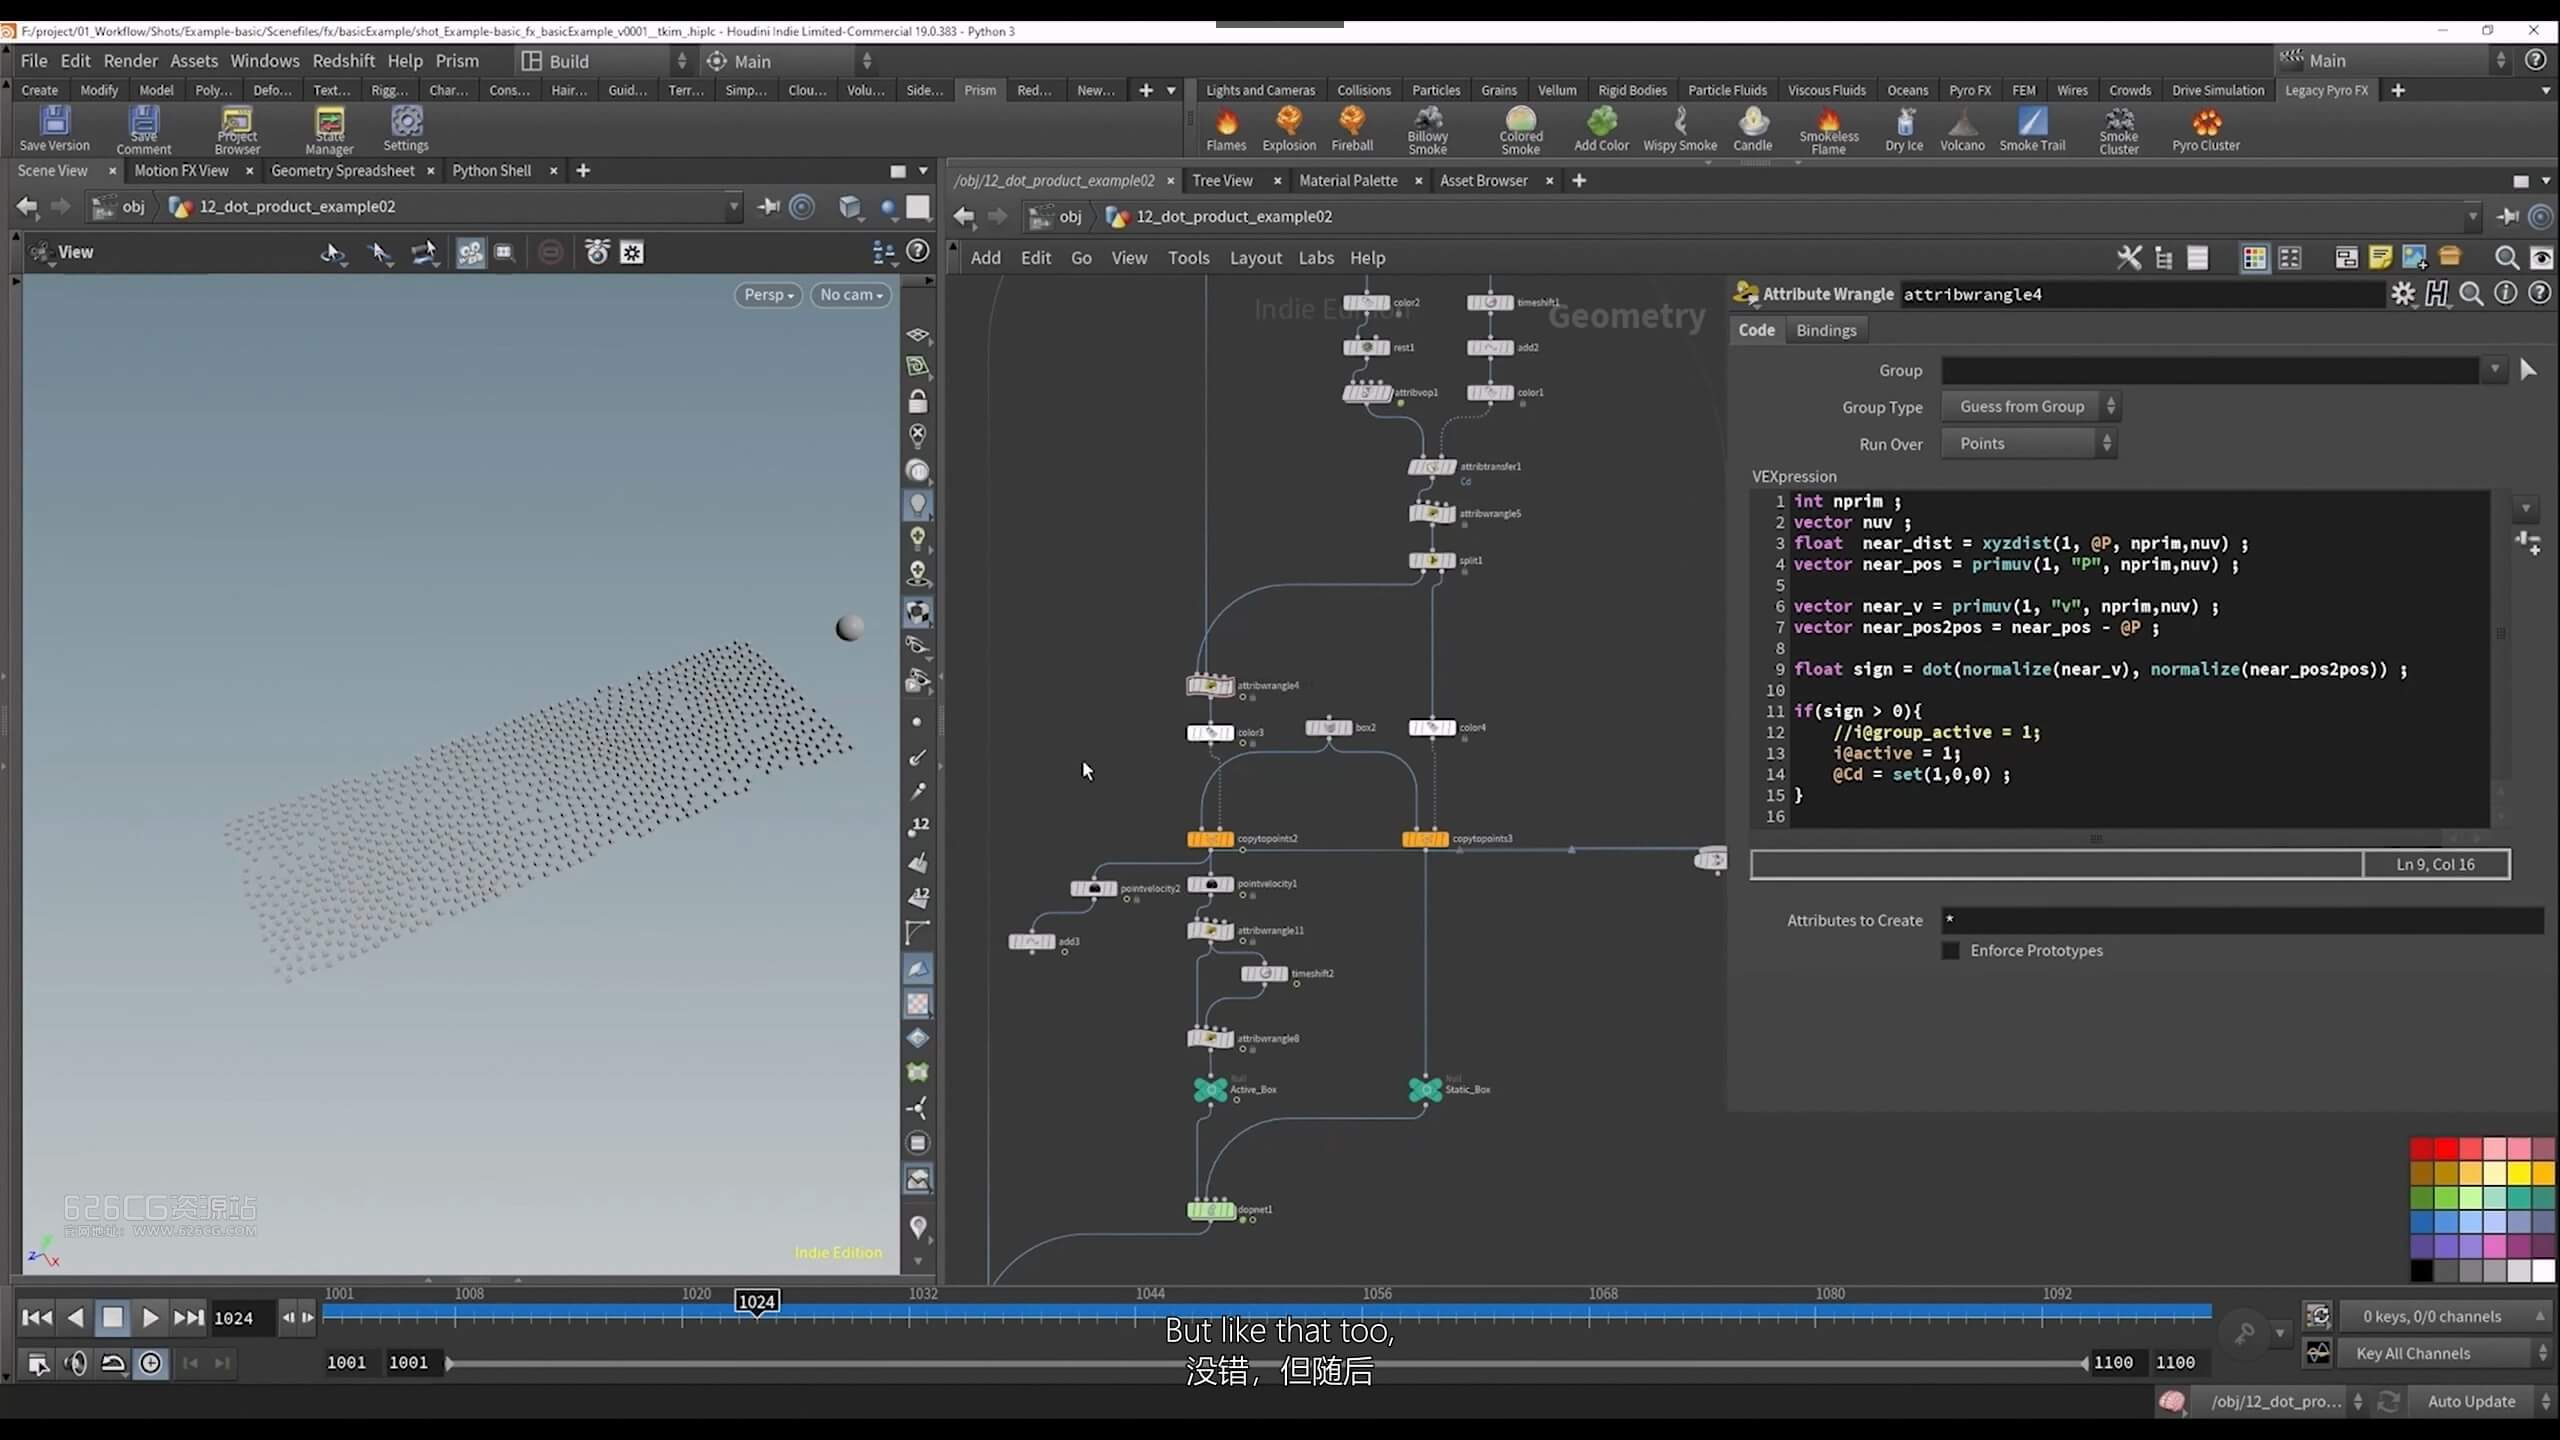Toggle real-time playback clock button
Image resolution: width=2560 pixels, height=1440 pixels.
click(150, 1363)
